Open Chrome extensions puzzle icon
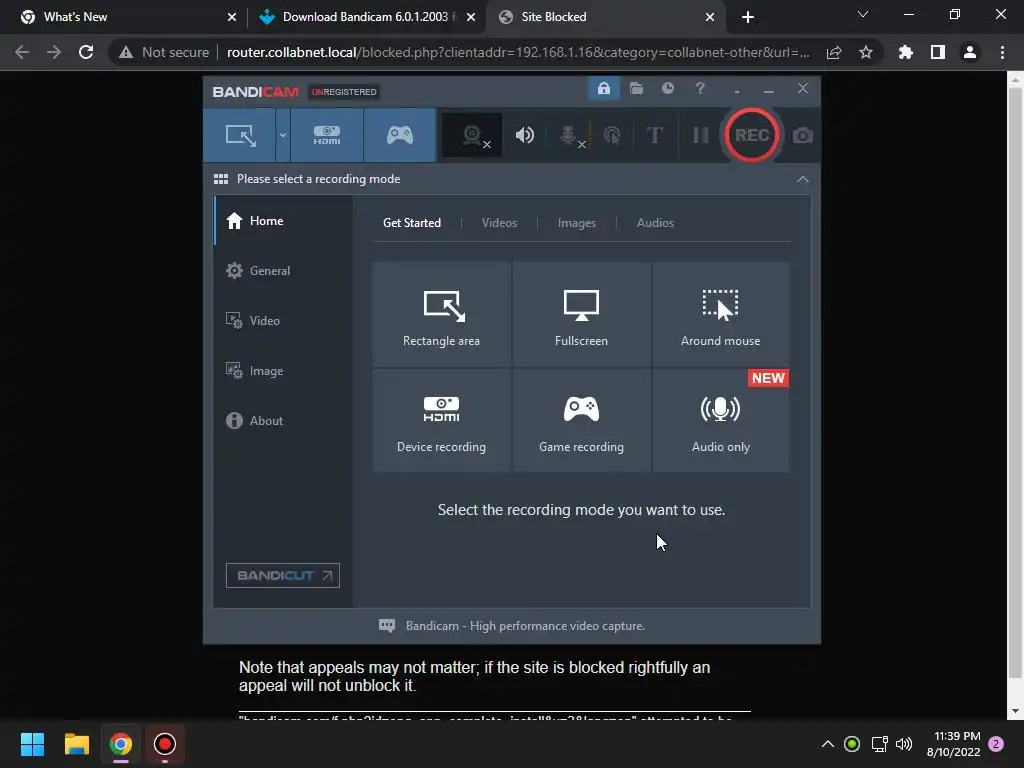Viewport: 1024px width, 768px height. (x=905, y=52)
